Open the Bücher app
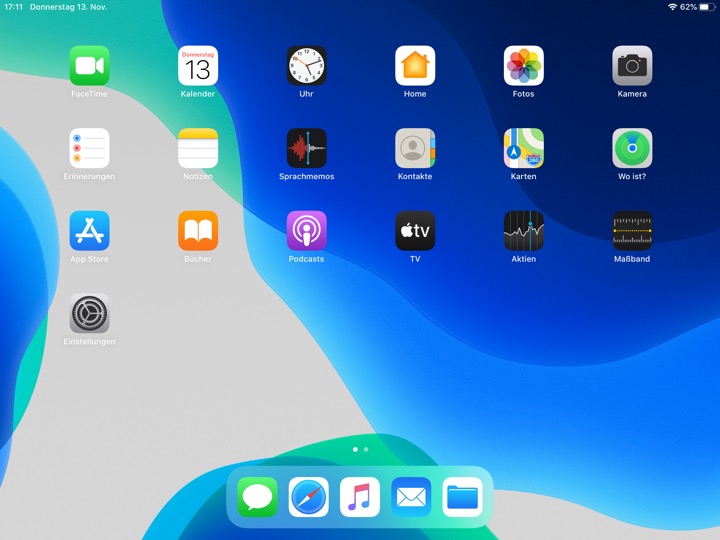720x540 pixels. click(198, 231)
